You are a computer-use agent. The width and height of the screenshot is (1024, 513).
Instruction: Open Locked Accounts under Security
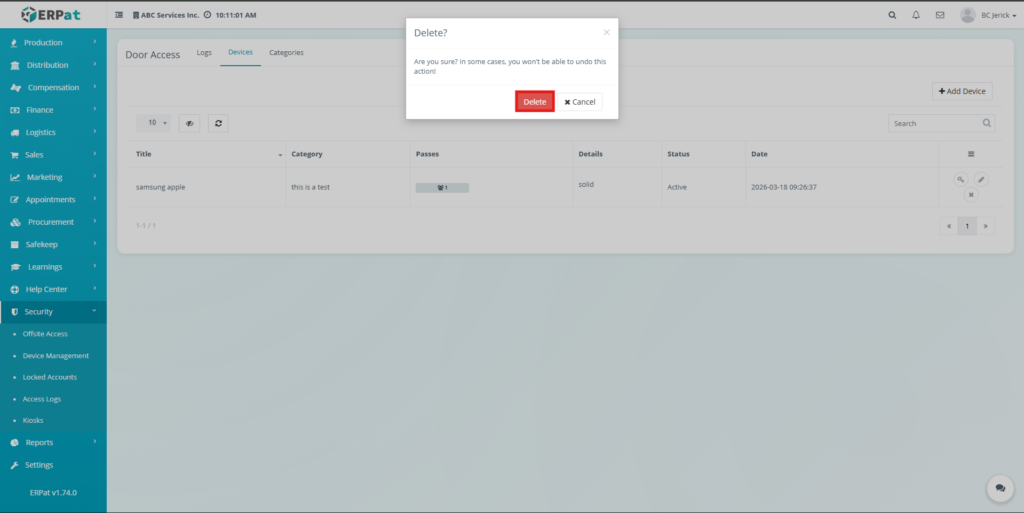point(50,377)
